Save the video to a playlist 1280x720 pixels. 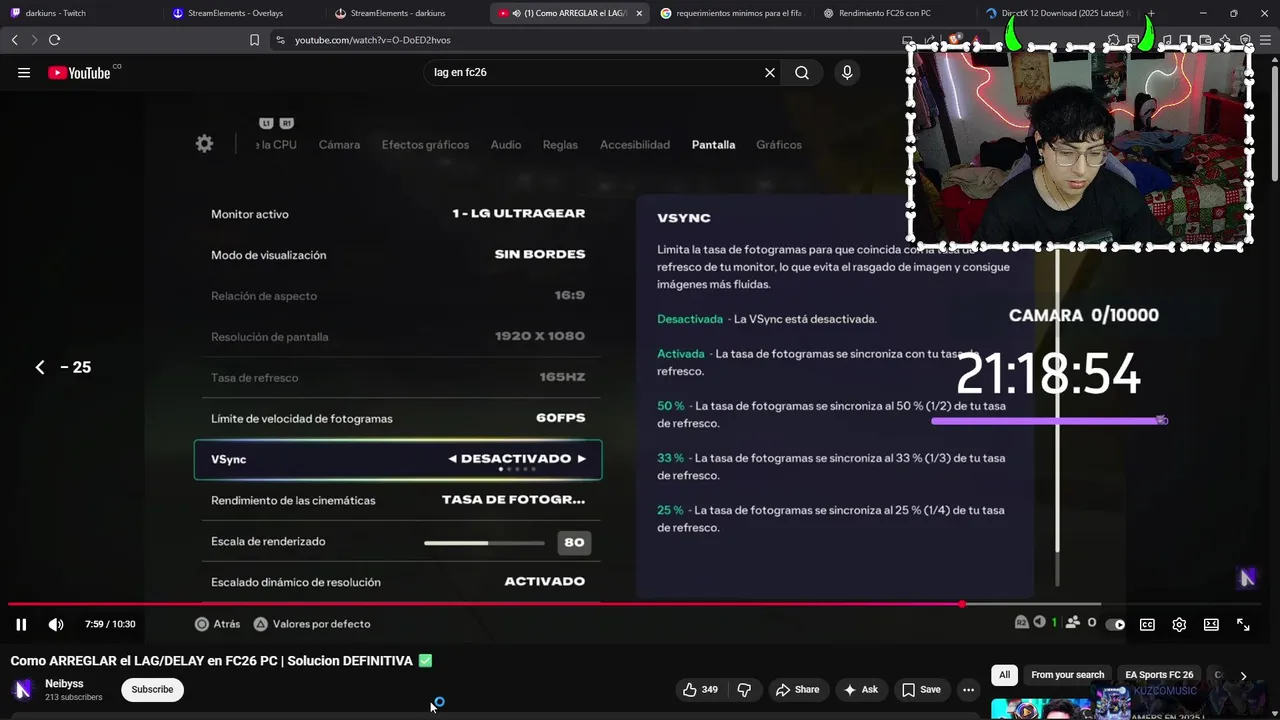click(x=921, y=689)
